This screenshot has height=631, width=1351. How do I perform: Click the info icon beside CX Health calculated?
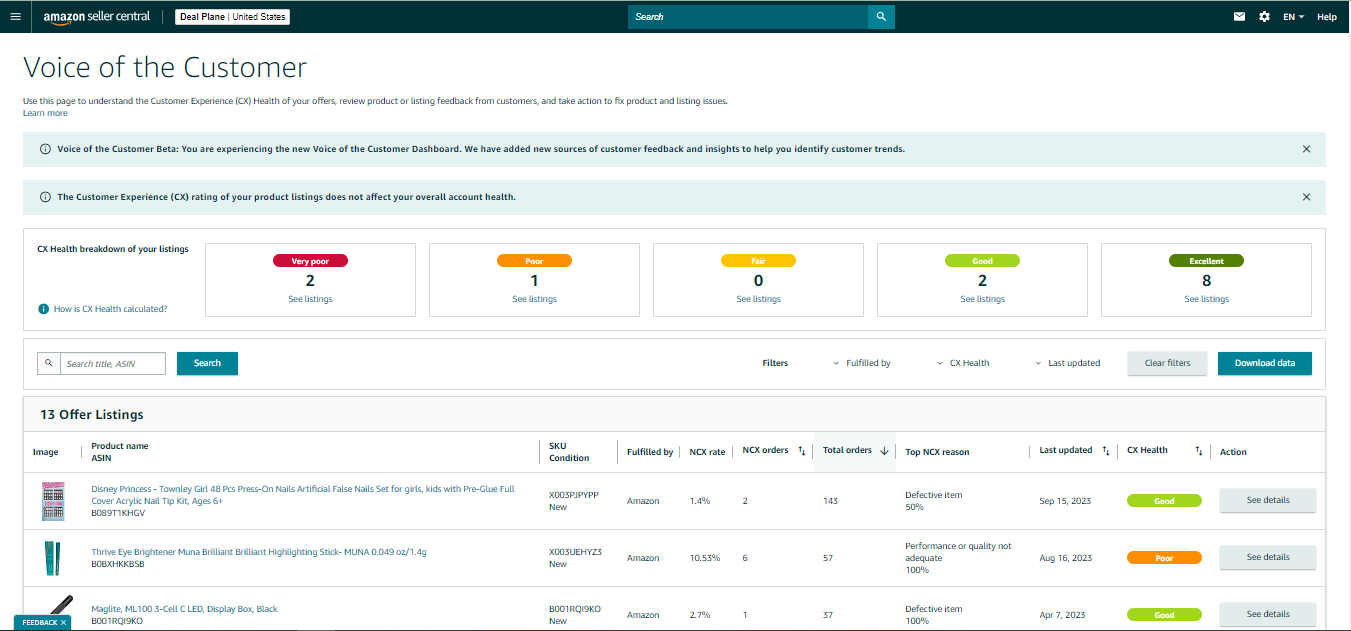(43, 309)
